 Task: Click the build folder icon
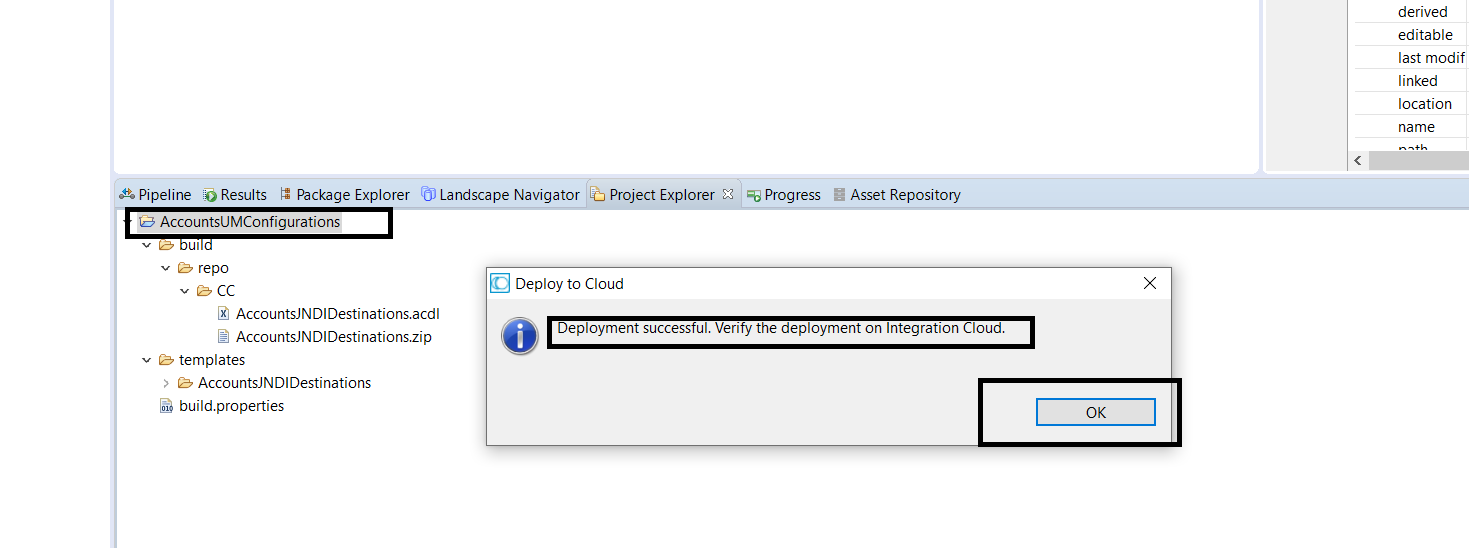pyautogui.click(x=166, y=245)
